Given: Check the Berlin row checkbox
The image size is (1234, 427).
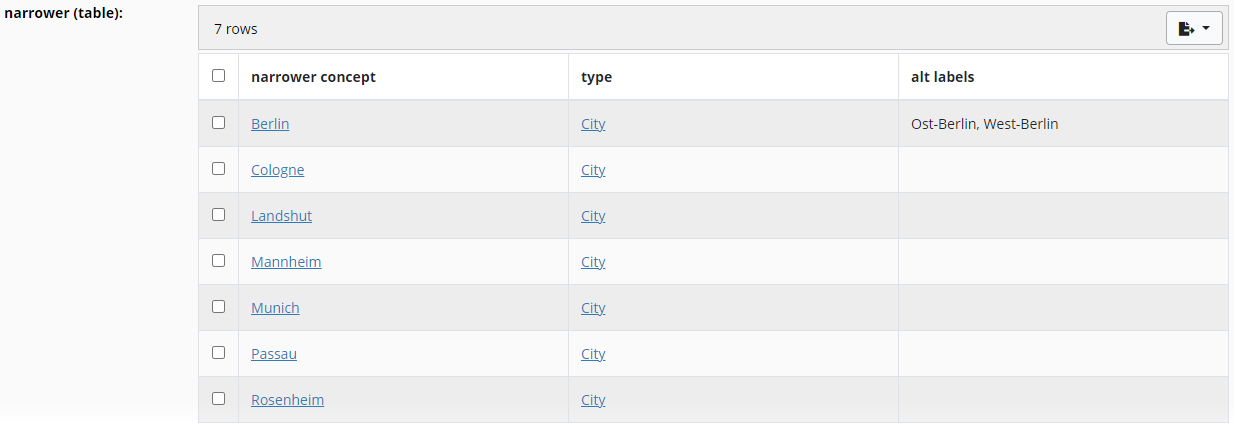Looking at the screenshot, I should [x=219, y=123].
